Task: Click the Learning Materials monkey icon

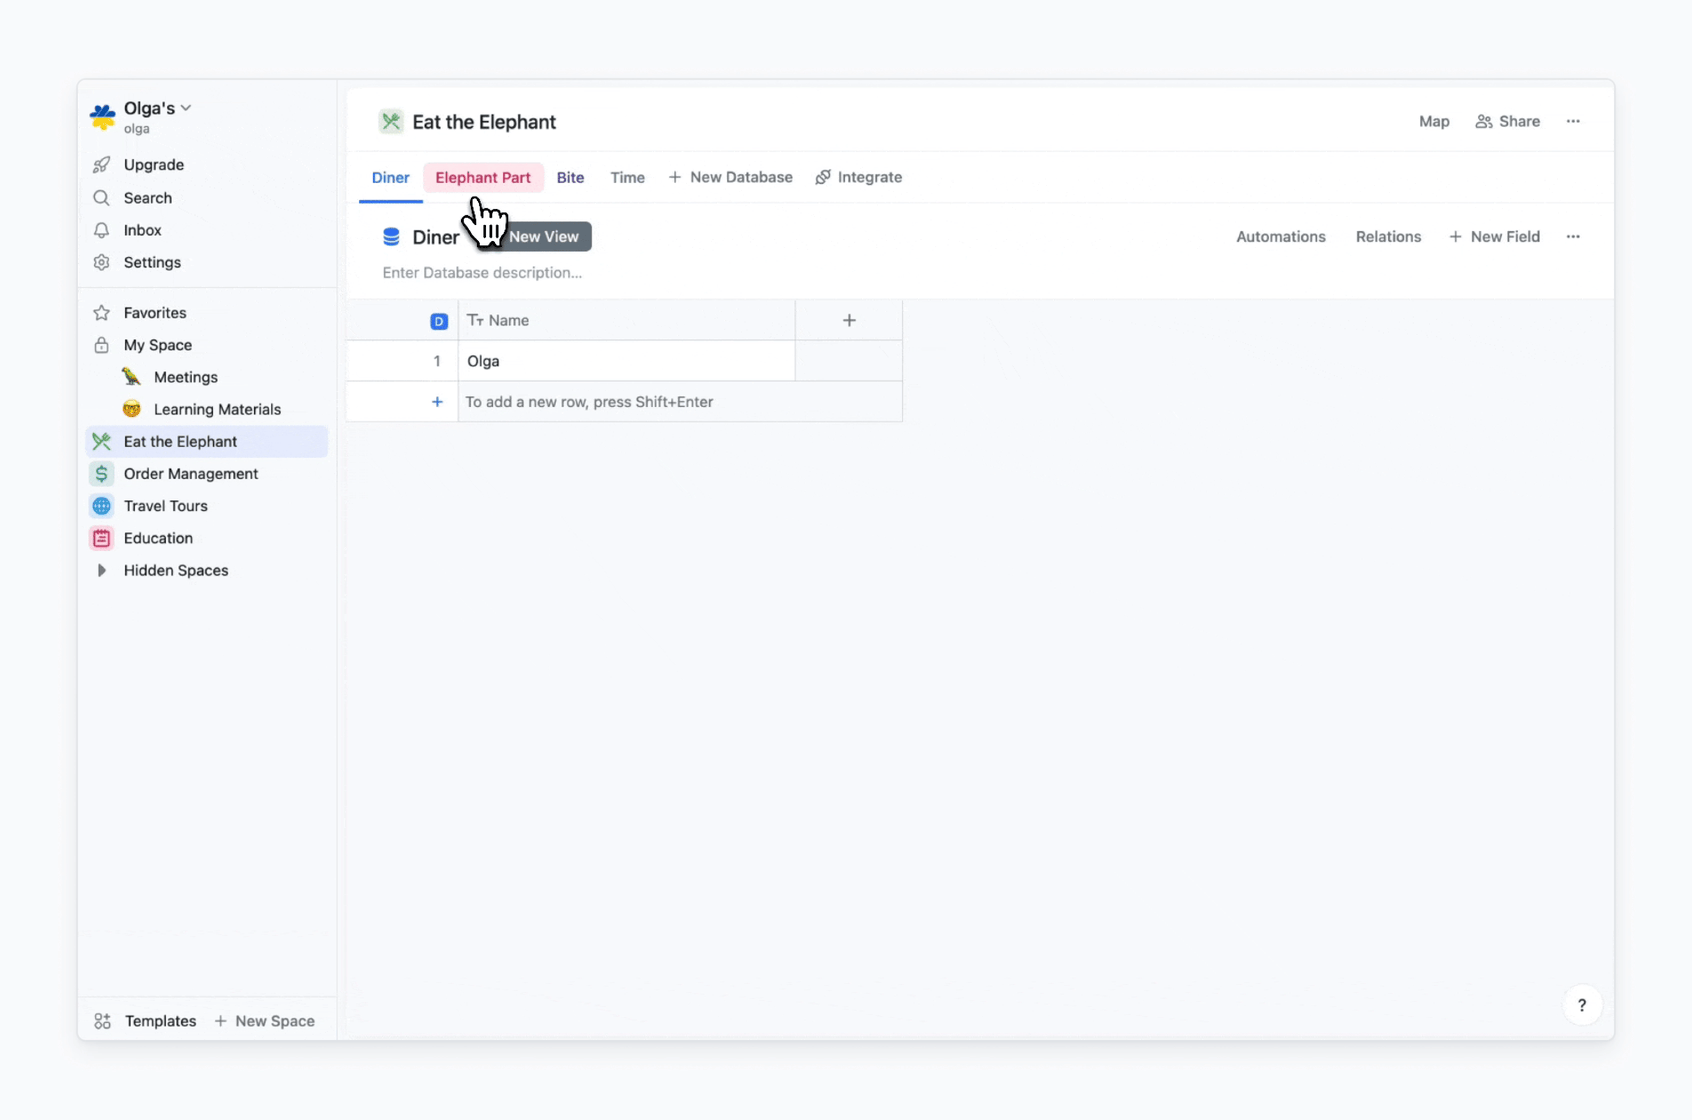Action: pos(132,409)
